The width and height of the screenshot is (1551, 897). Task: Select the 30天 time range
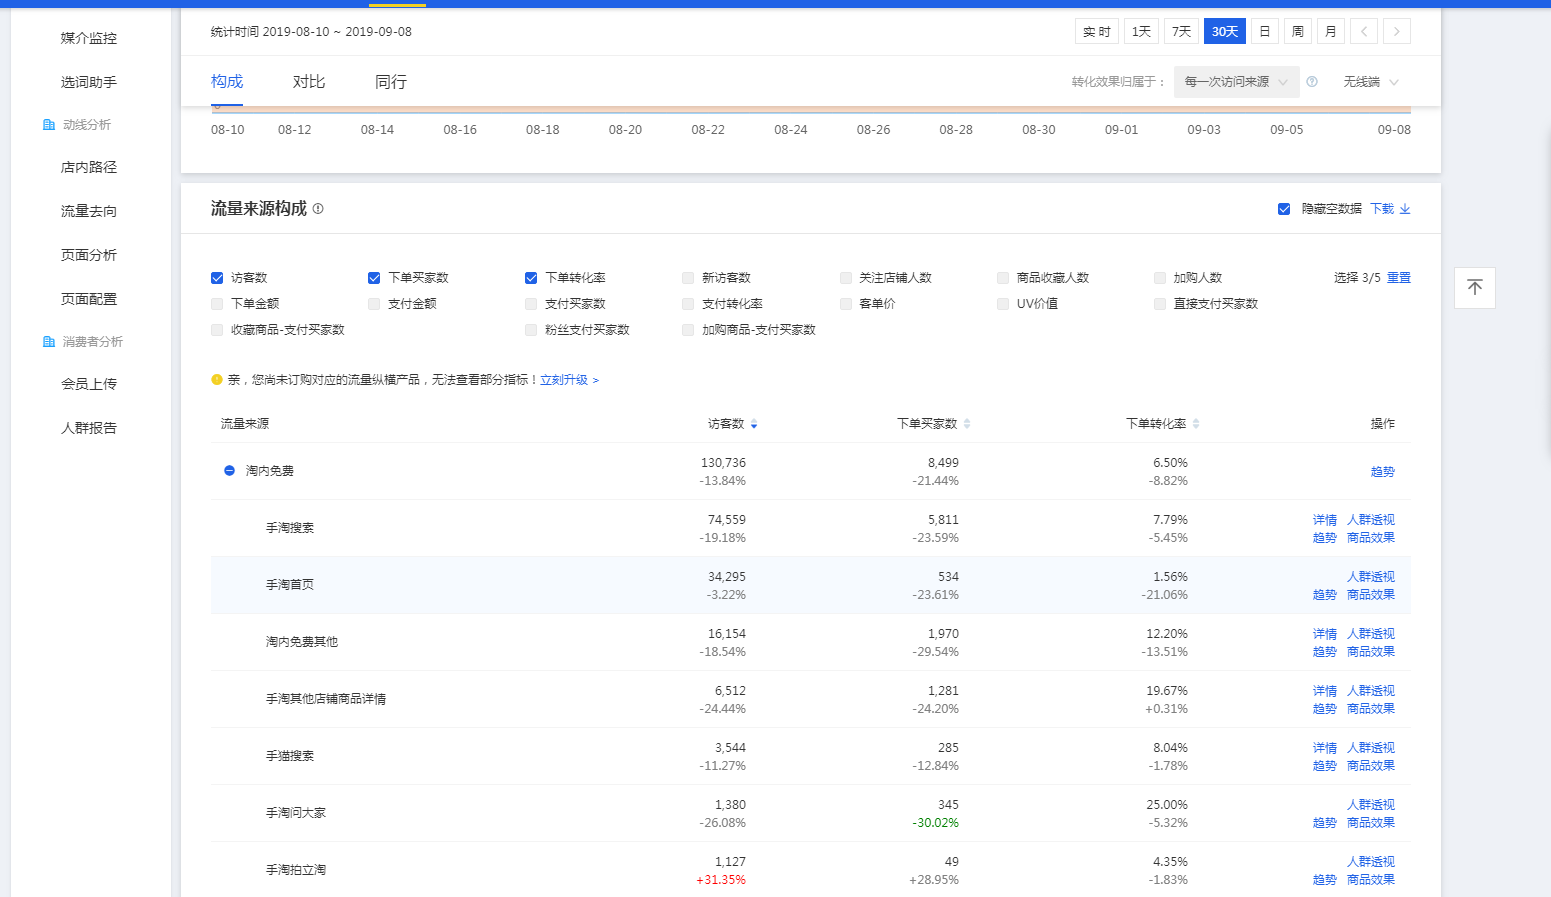1225,32
